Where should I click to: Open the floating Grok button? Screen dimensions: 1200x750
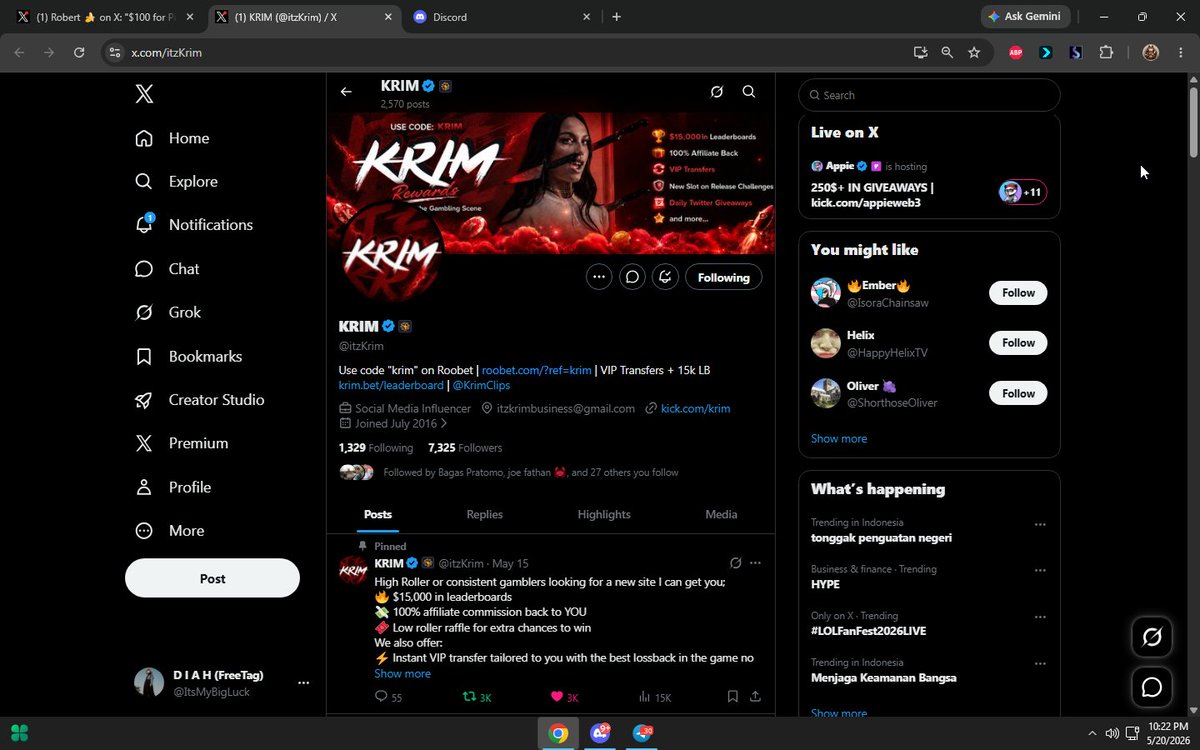point(1152,637)
